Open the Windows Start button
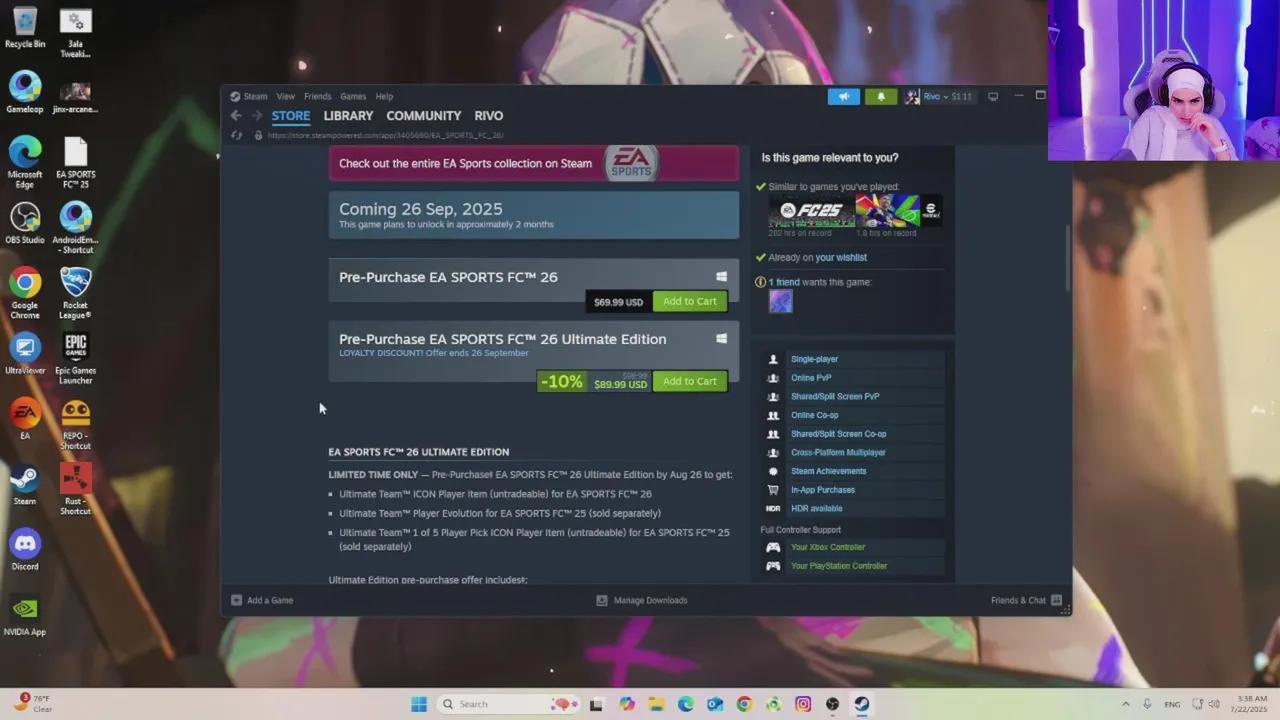Screen dimensions: 1280x720 click(419, 704)
